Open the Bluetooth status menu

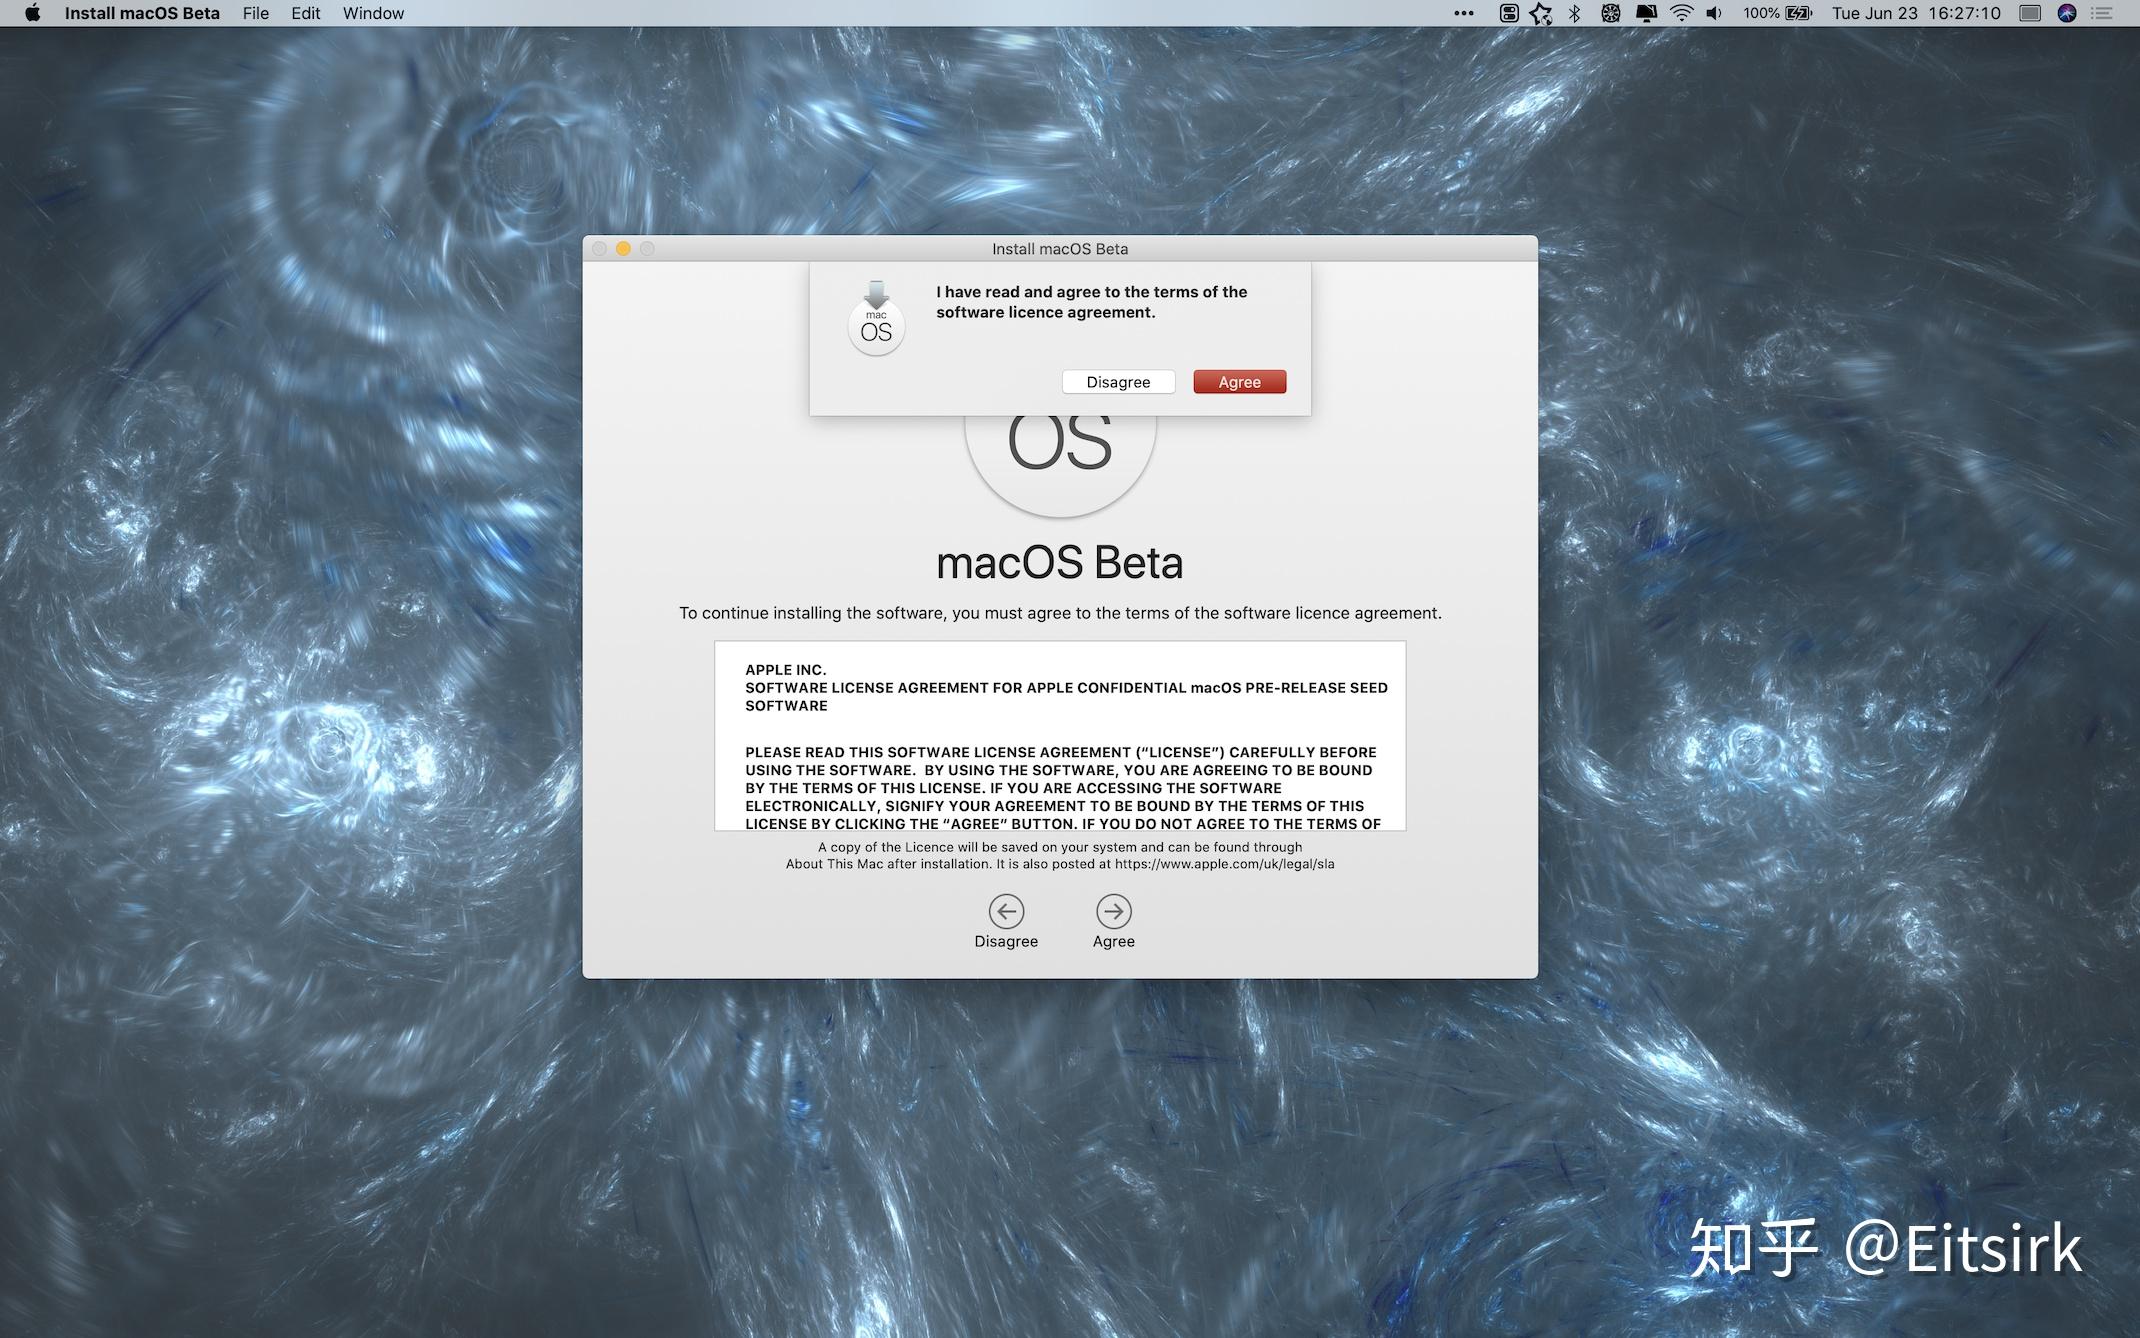tap(1575, 13)
